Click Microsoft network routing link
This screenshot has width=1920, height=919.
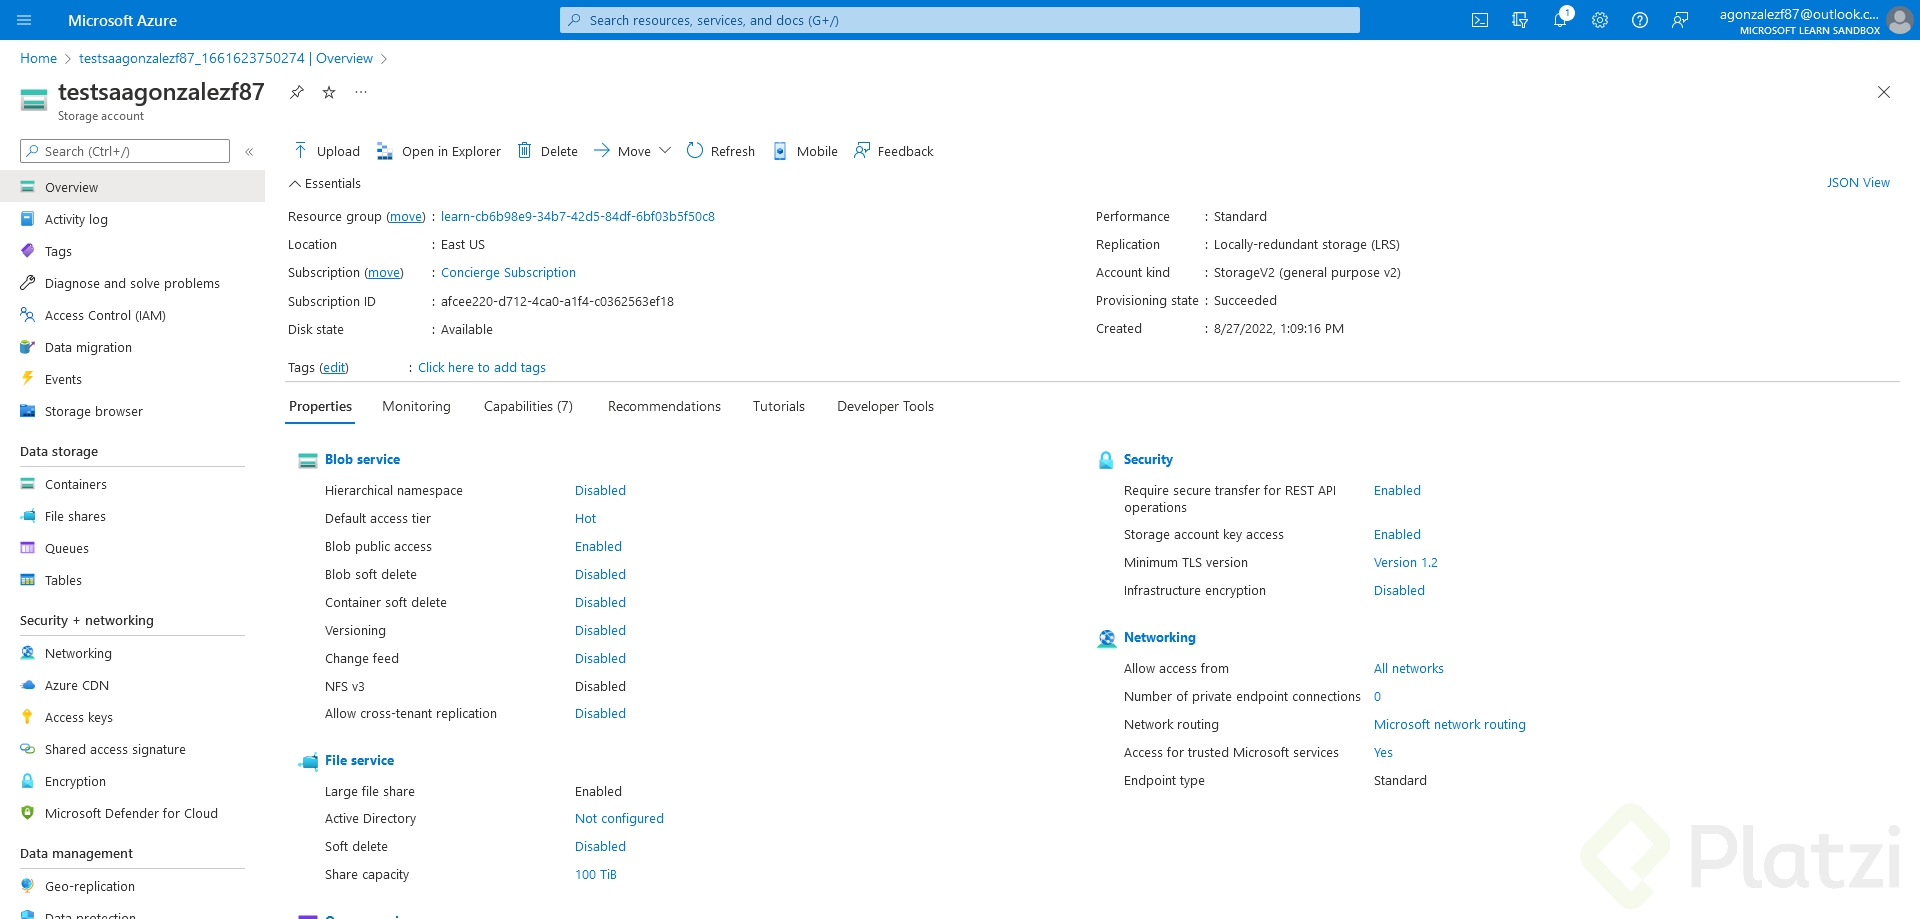pyautogui.click(x=1449, y=725)
